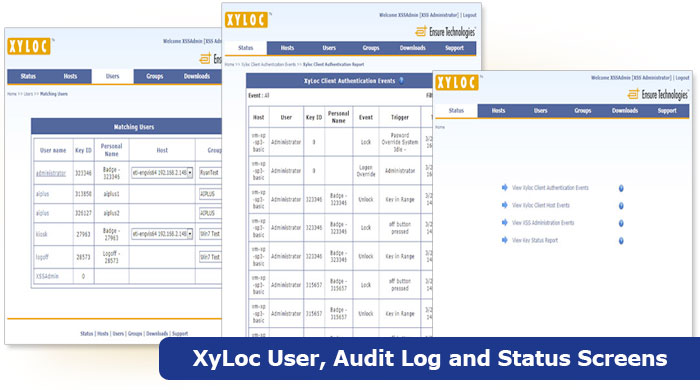Select Status tab in Users window
This screenshot has height=390, width=700.
click(x=28, y=76)
